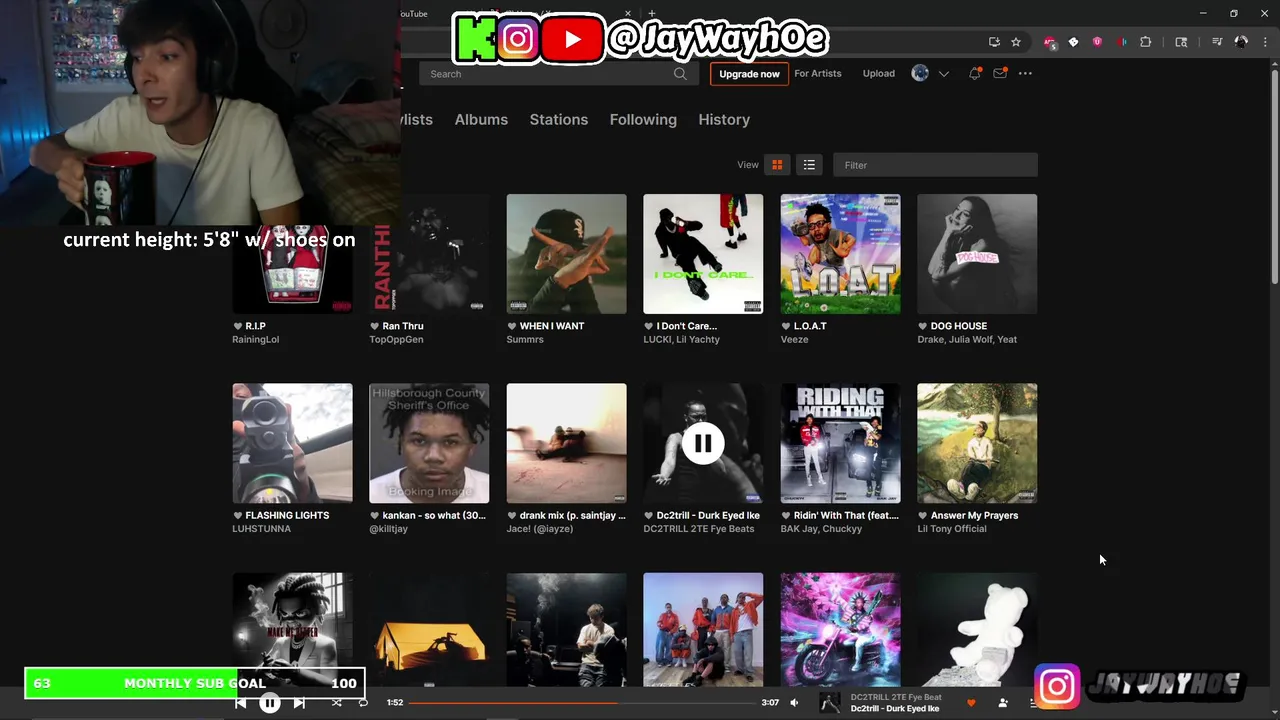
Task: Open the Following tab
Action: pyautogui.click(x=643, y=119)
